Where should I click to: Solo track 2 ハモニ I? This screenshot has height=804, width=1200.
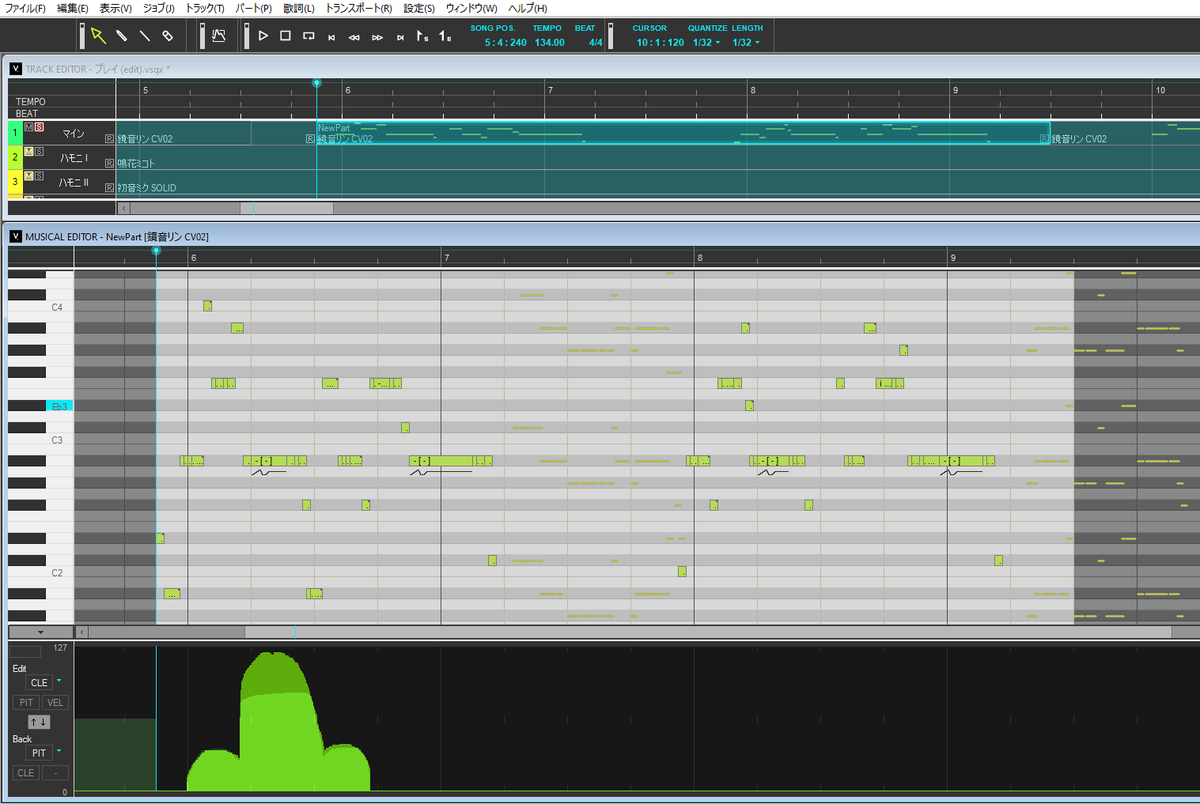(39, 151)
